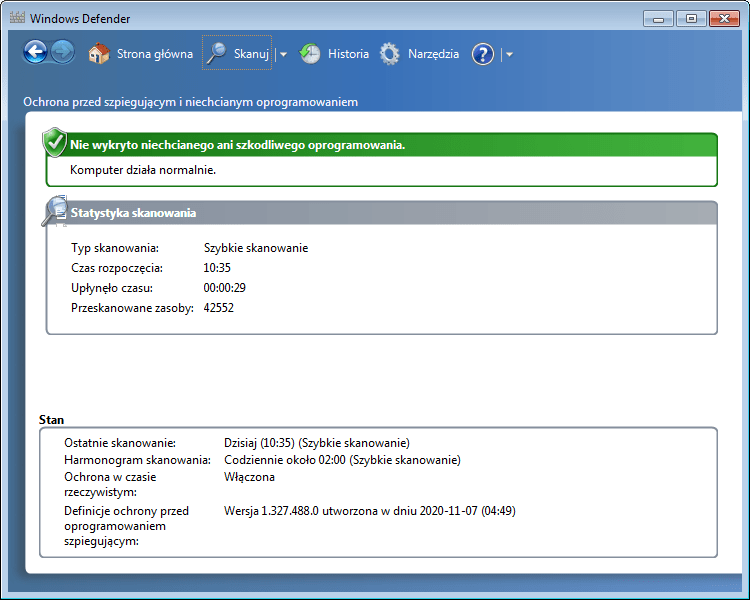Open the Strona główna page
750x600 pixels.
pyautogui.click(x=155, y=54)
